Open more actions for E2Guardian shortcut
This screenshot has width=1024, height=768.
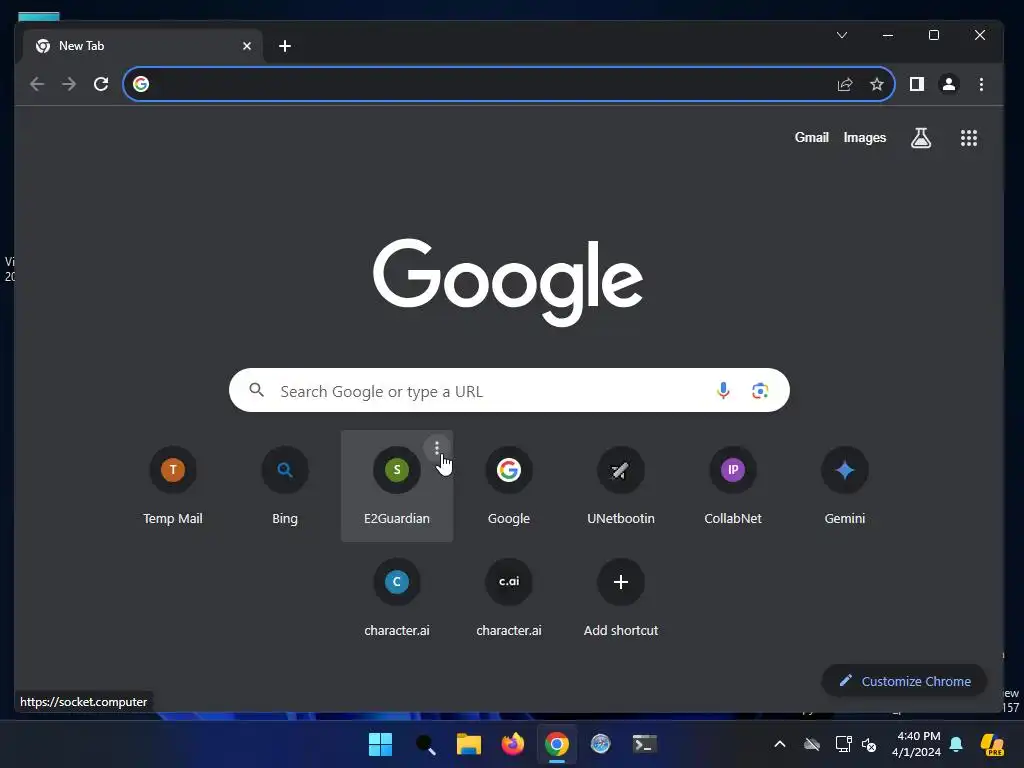pyautogui.click(x=437, y=448)
